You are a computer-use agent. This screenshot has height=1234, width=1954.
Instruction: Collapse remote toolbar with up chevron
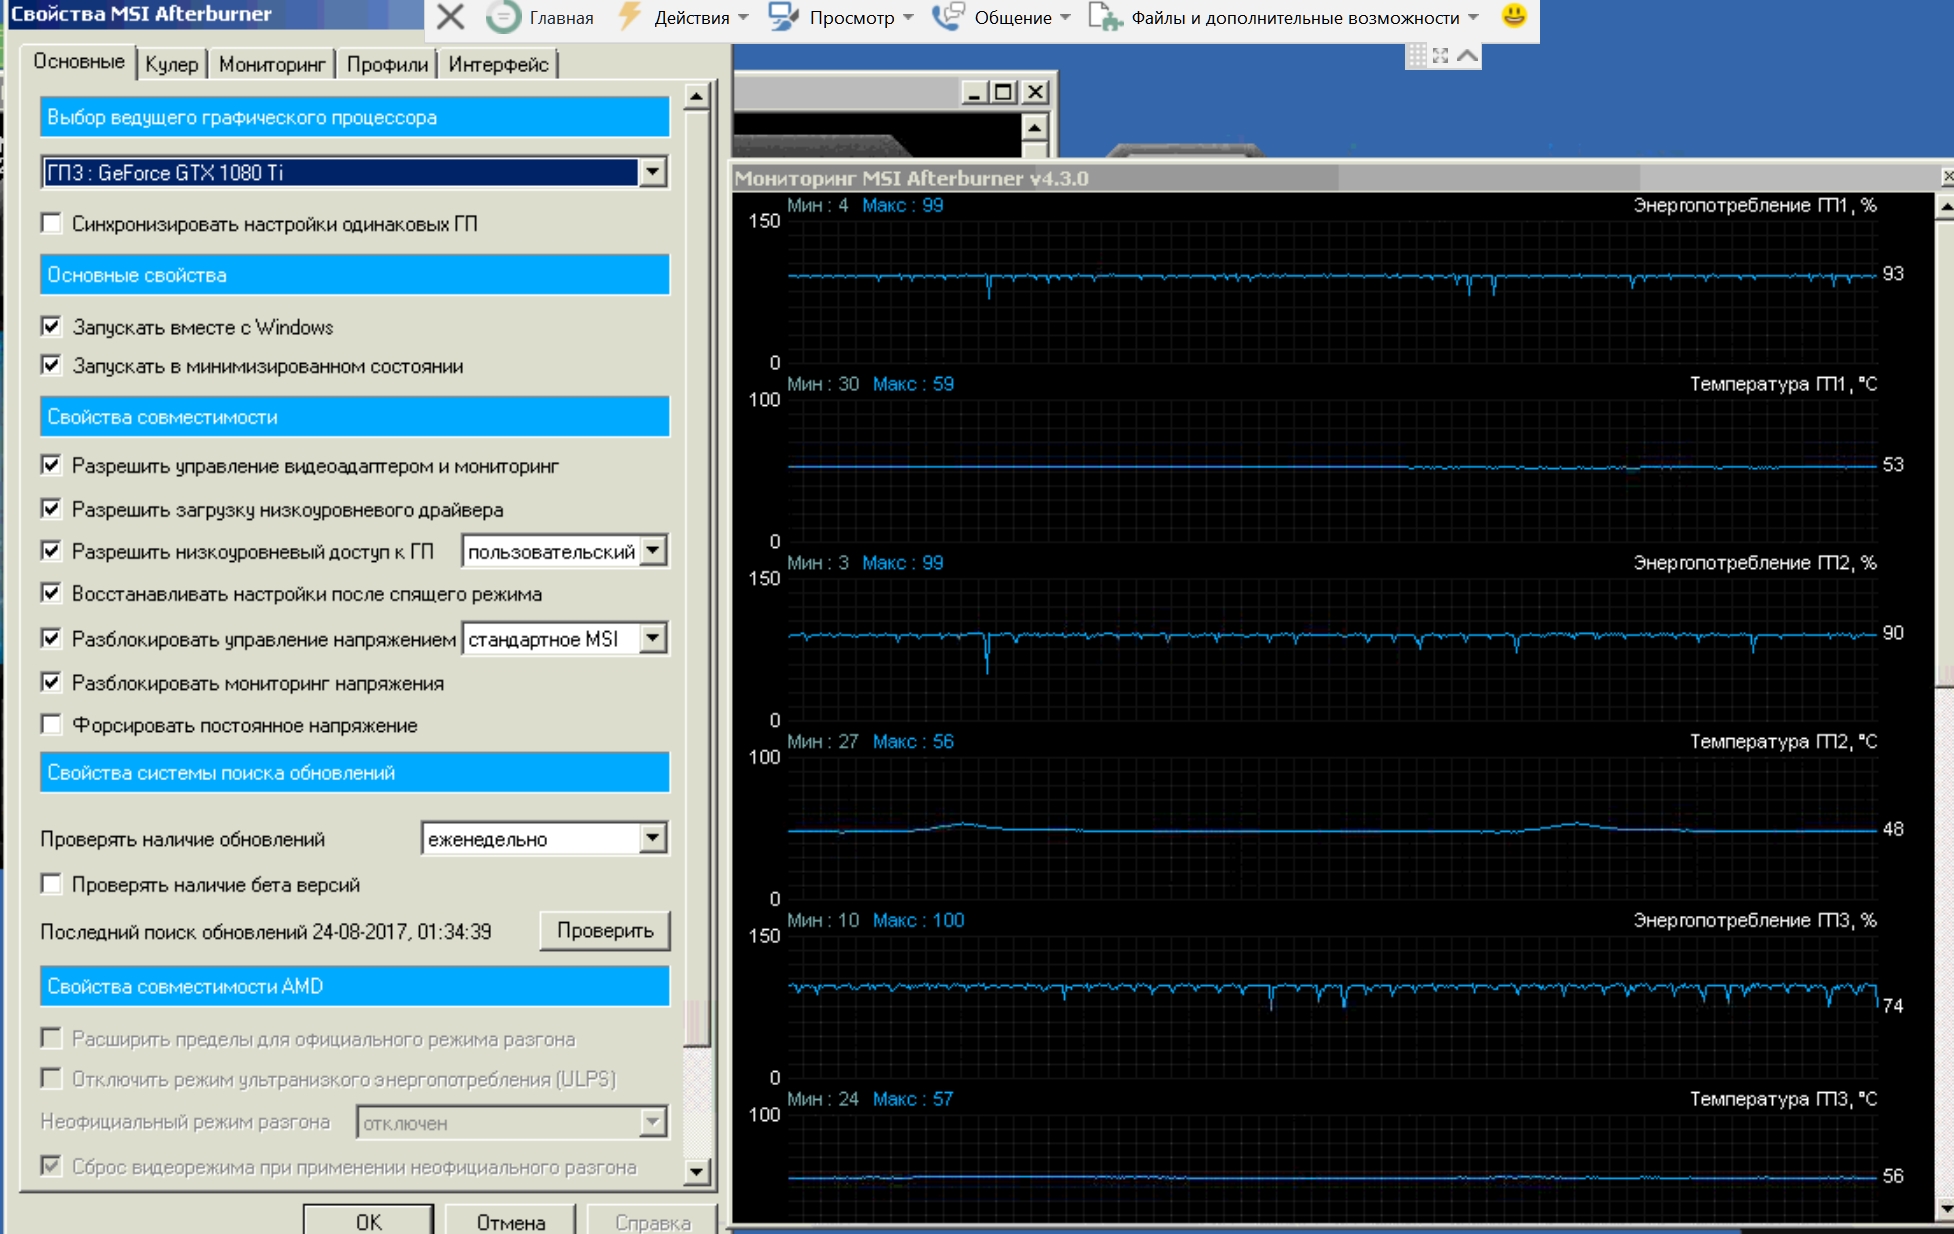(1467, 56)
